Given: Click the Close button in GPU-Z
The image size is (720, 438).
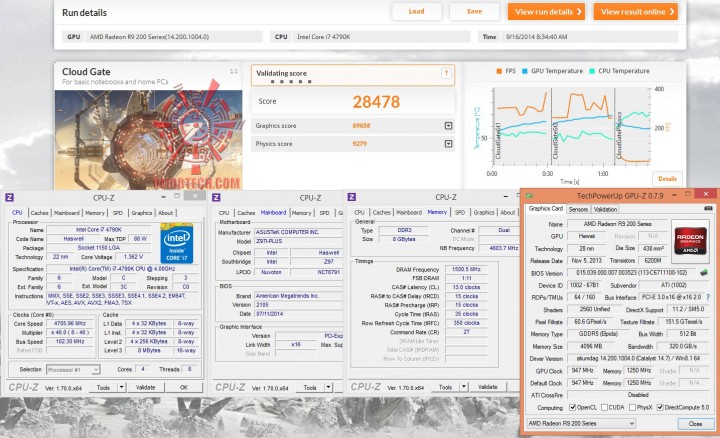Looking at the screenshot, I should 695,424.
